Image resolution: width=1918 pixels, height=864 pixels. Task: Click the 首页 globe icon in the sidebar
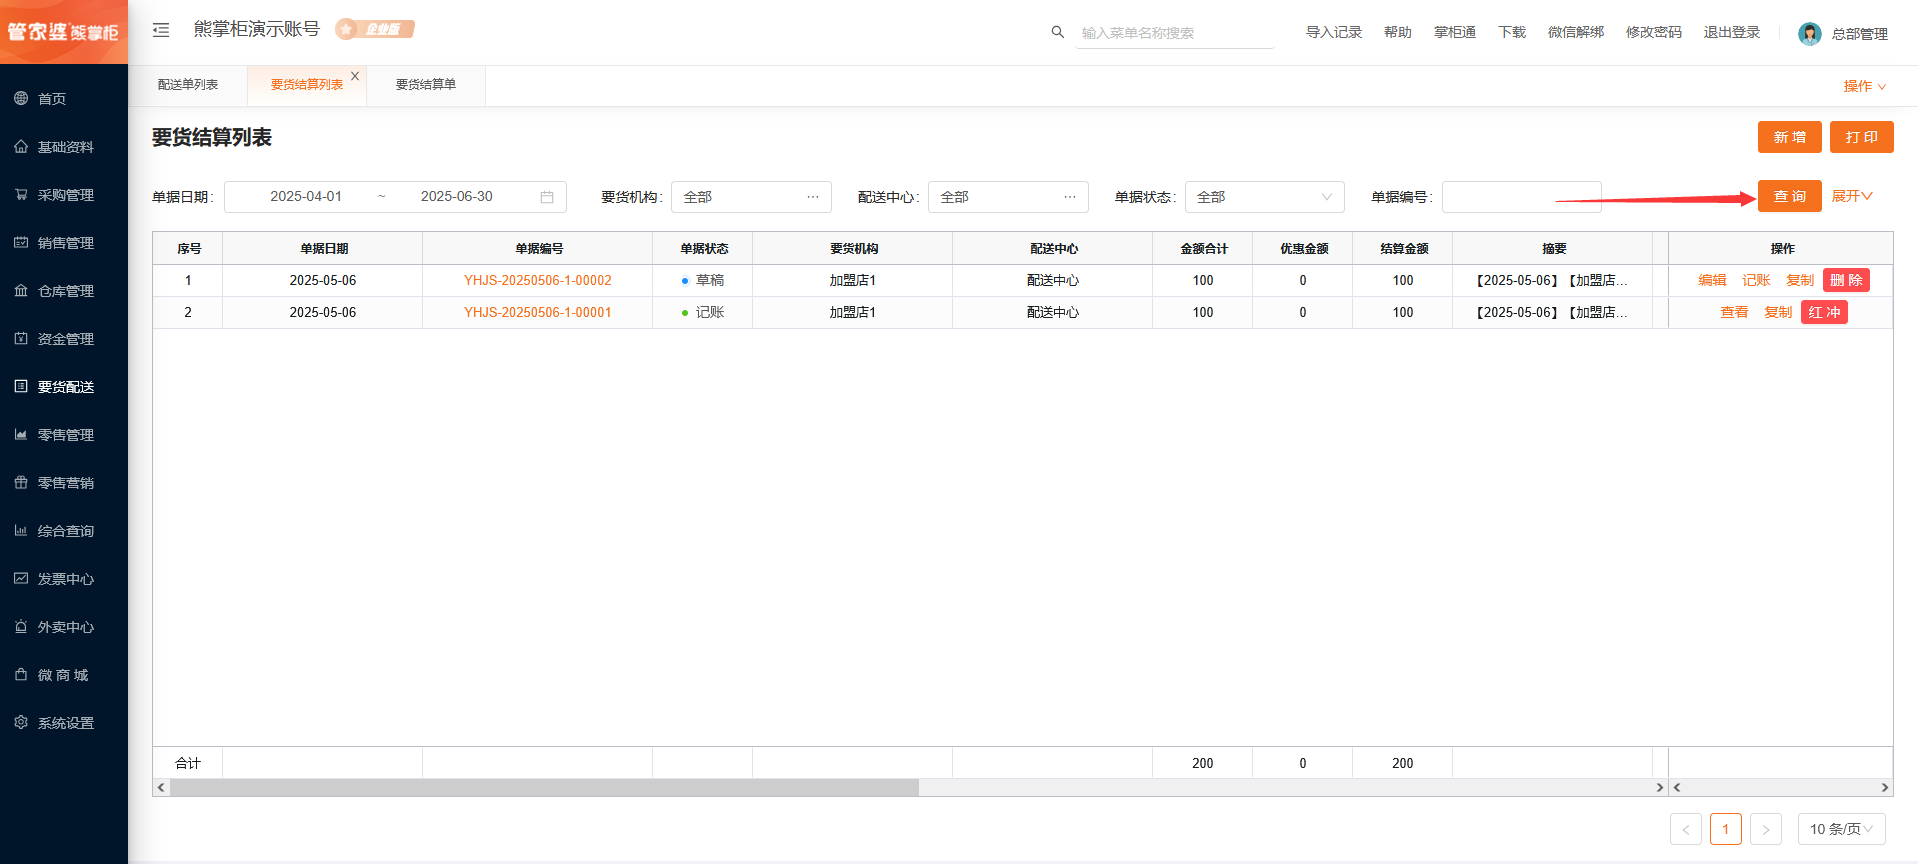pos(21,98)
